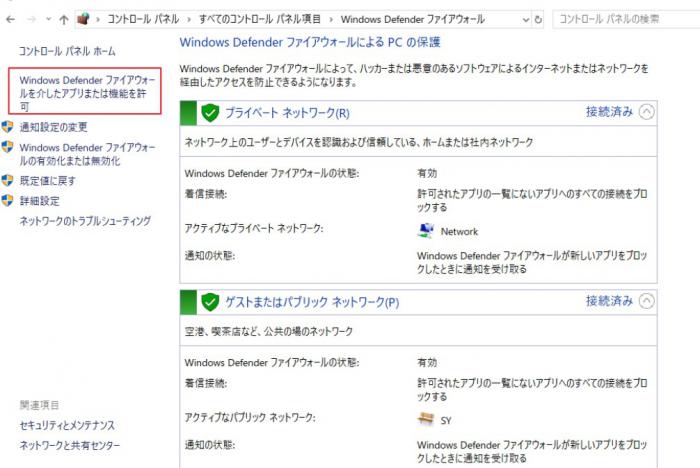
Task: Click the Control Panel icon in the address bar
Action: pyautogui.click(x=83, y=19)
